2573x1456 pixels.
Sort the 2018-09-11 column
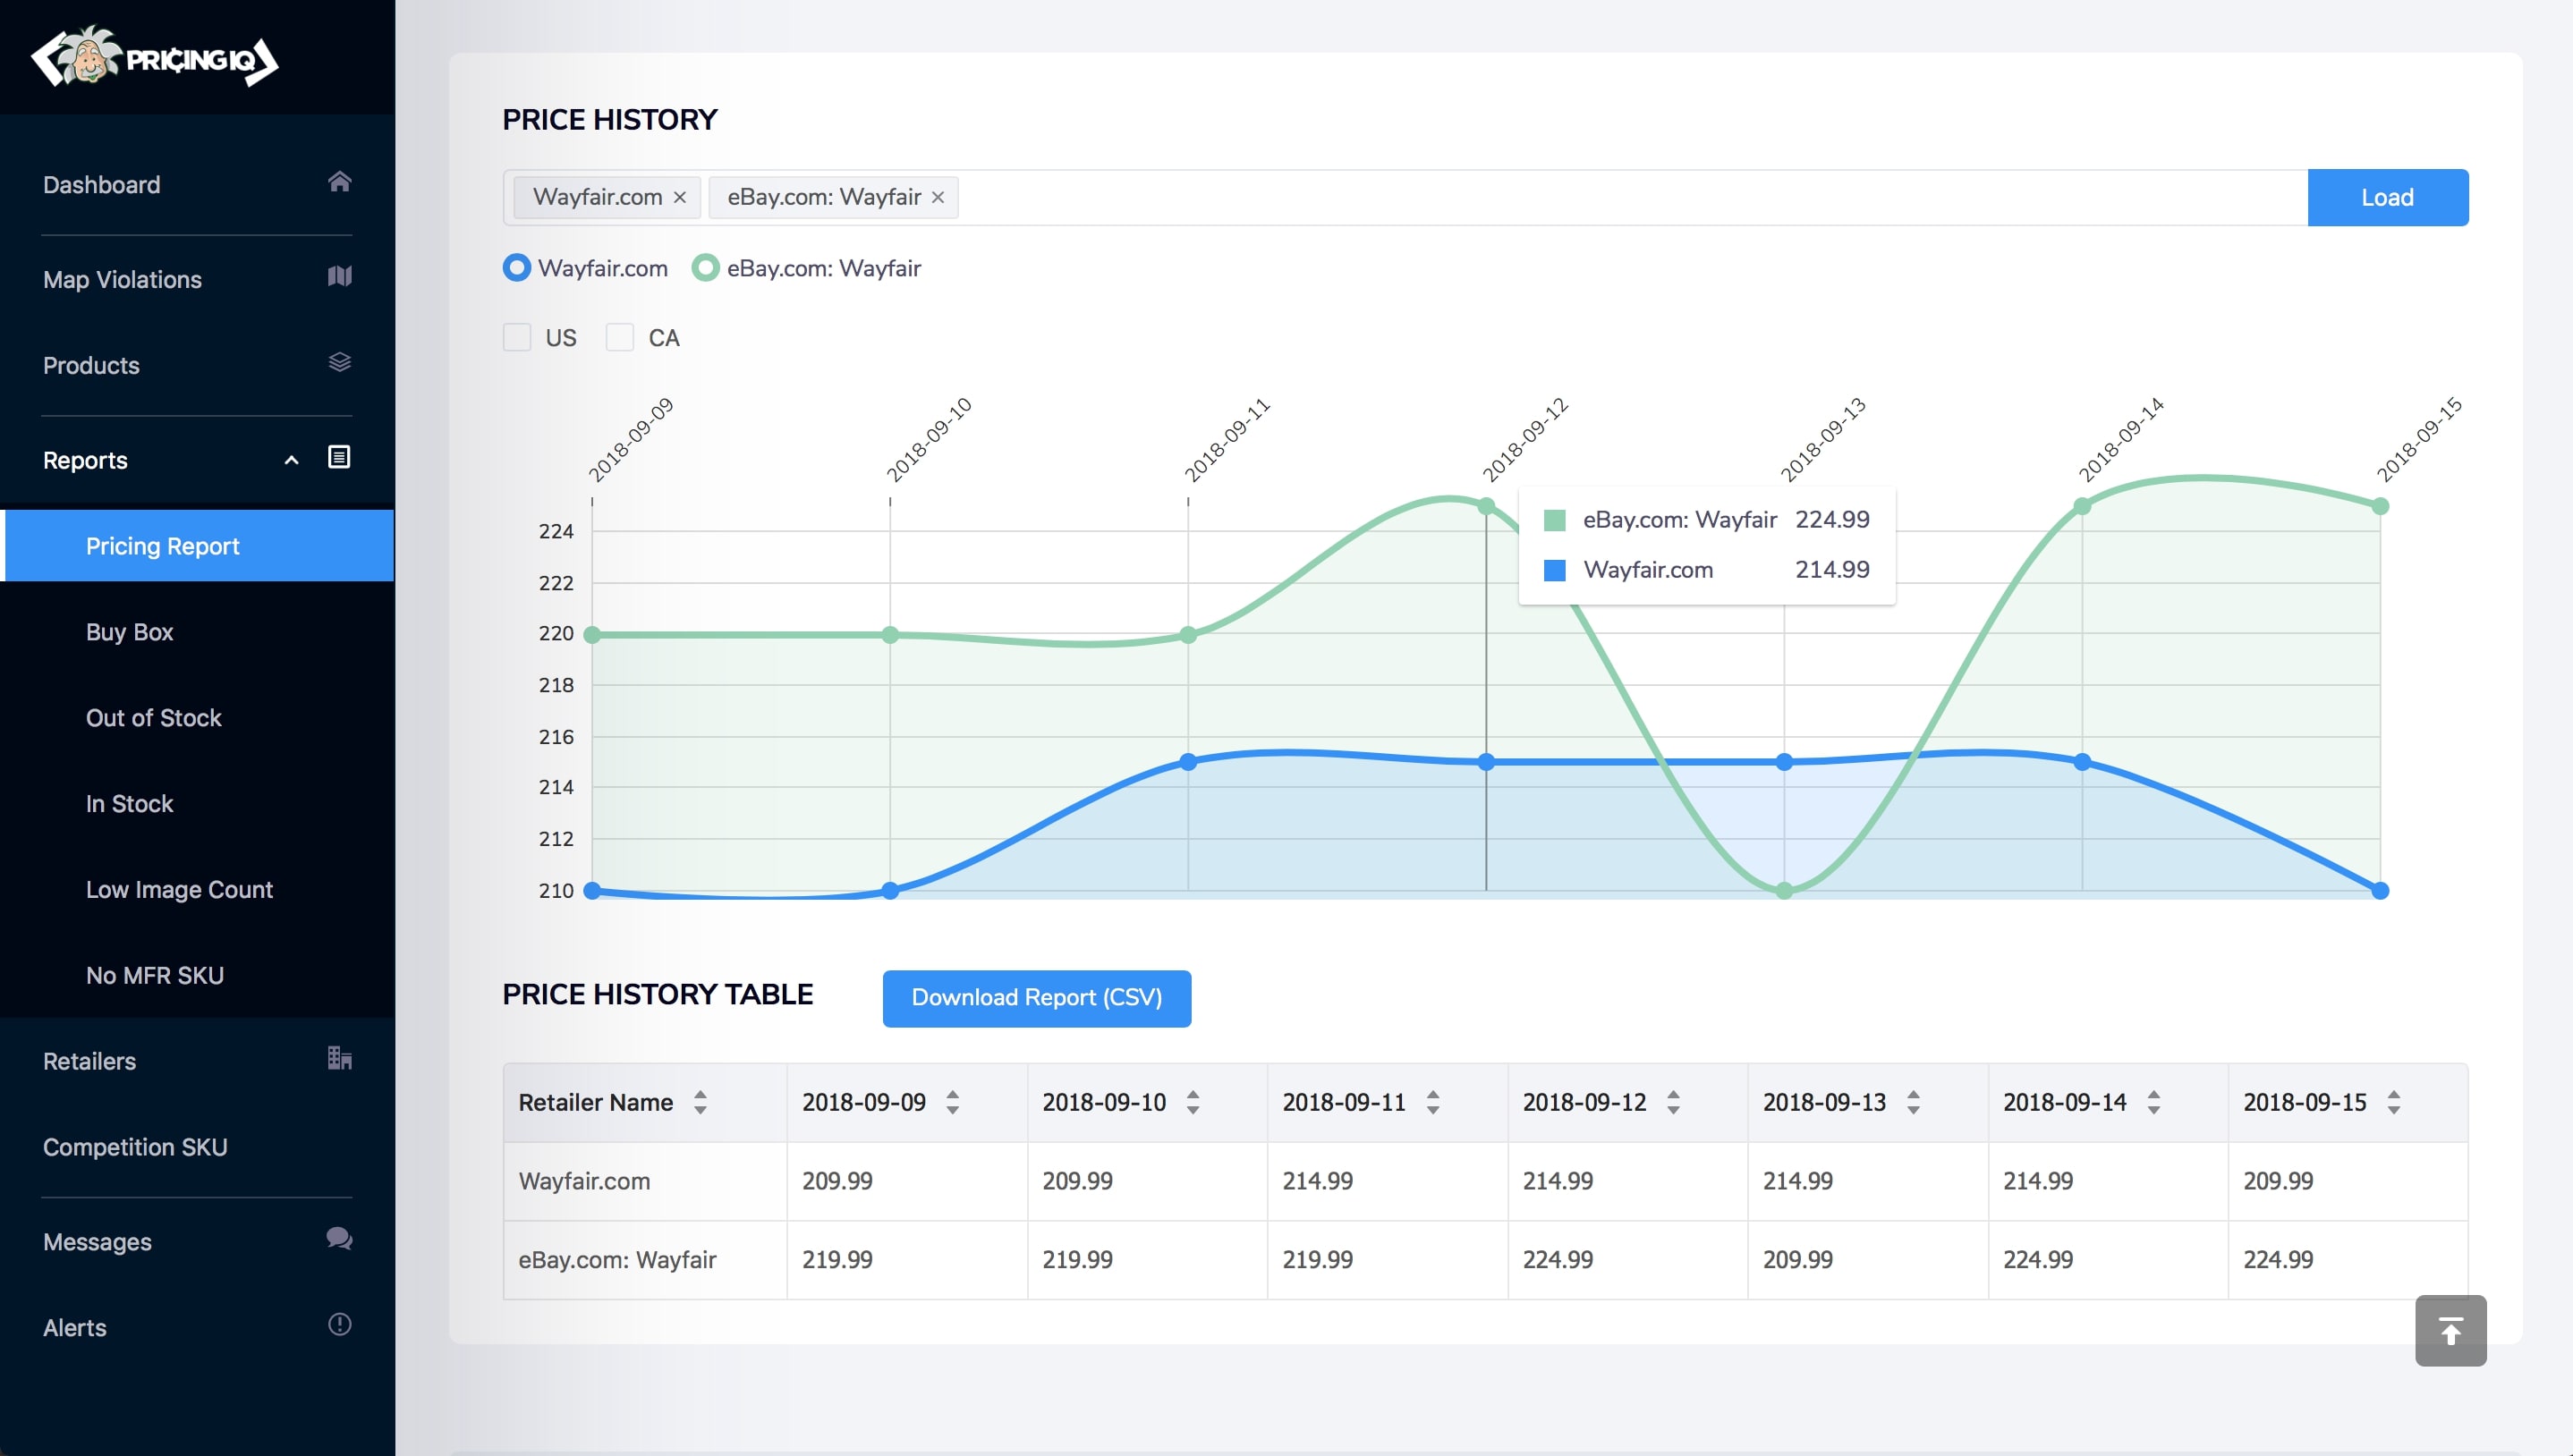1432,1102
